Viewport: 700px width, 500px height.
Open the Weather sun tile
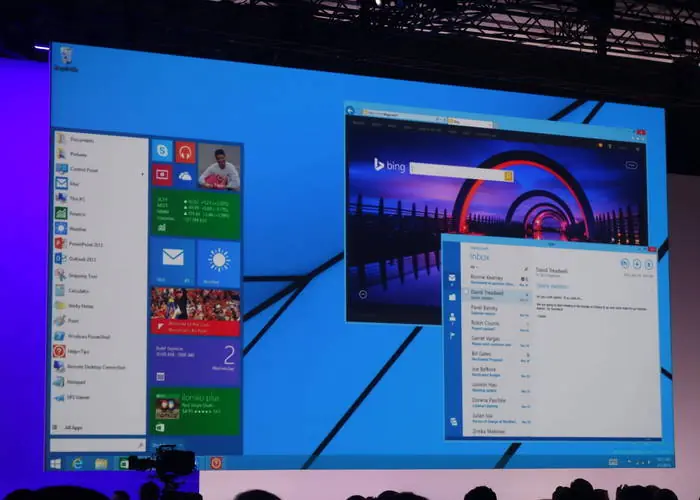(219, 264)
